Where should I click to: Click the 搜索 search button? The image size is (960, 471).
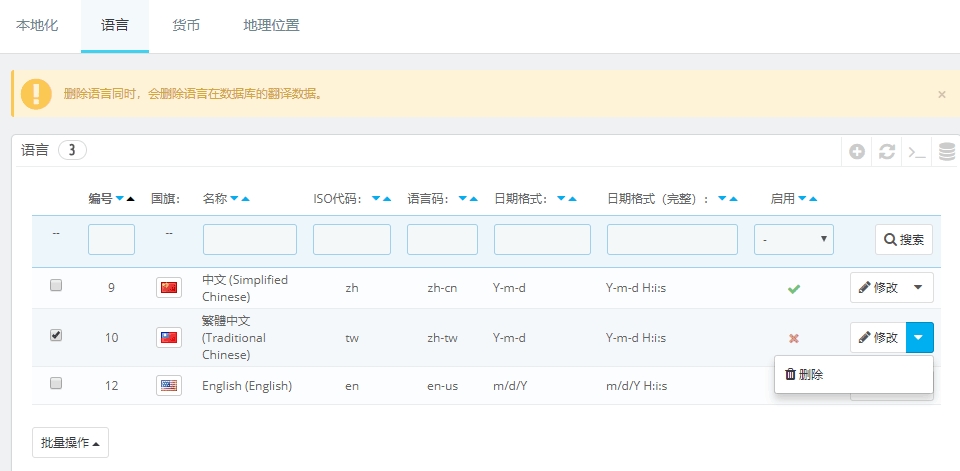(904, 240)
